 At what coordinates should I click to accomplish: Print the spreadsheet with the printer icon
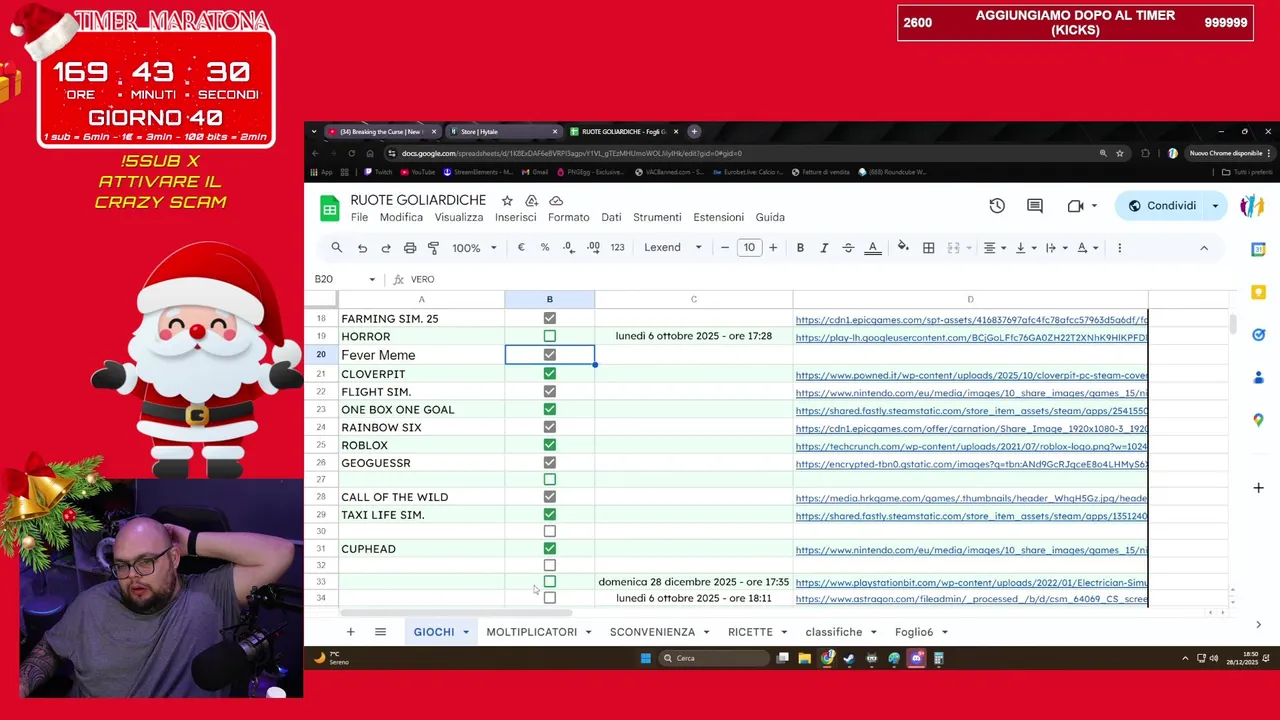tap(410, 248)
